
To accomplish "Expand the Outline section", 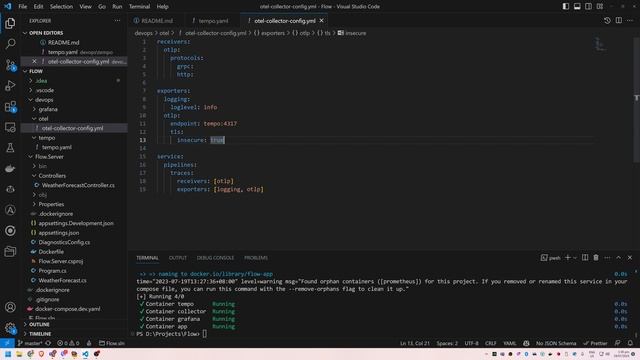I will [x=39, y=324].
